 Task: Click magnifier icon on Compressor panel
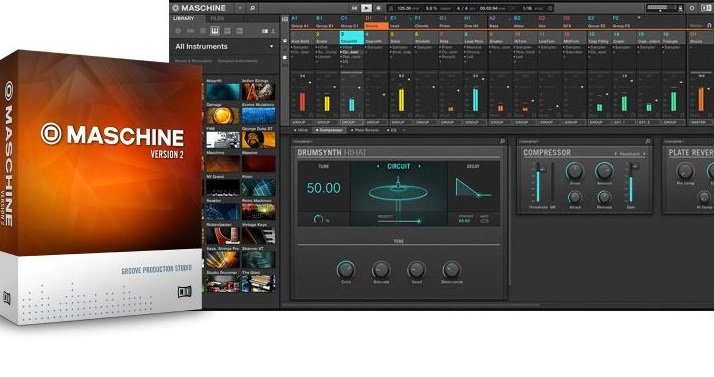[648, 142]
